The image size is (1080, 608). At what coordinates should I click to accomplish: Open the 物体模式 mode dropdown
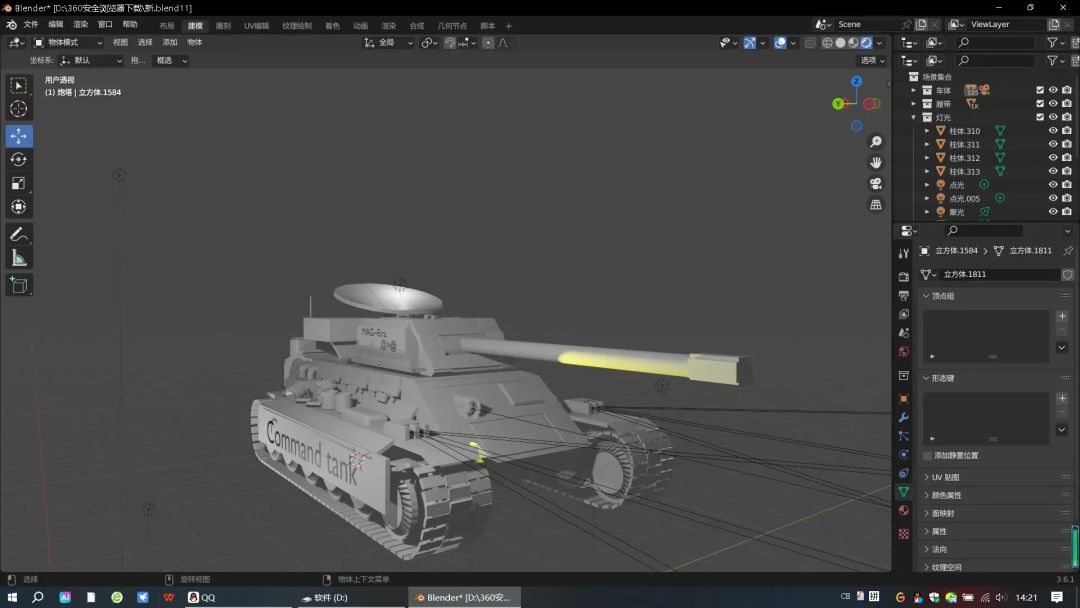[69, 43]
